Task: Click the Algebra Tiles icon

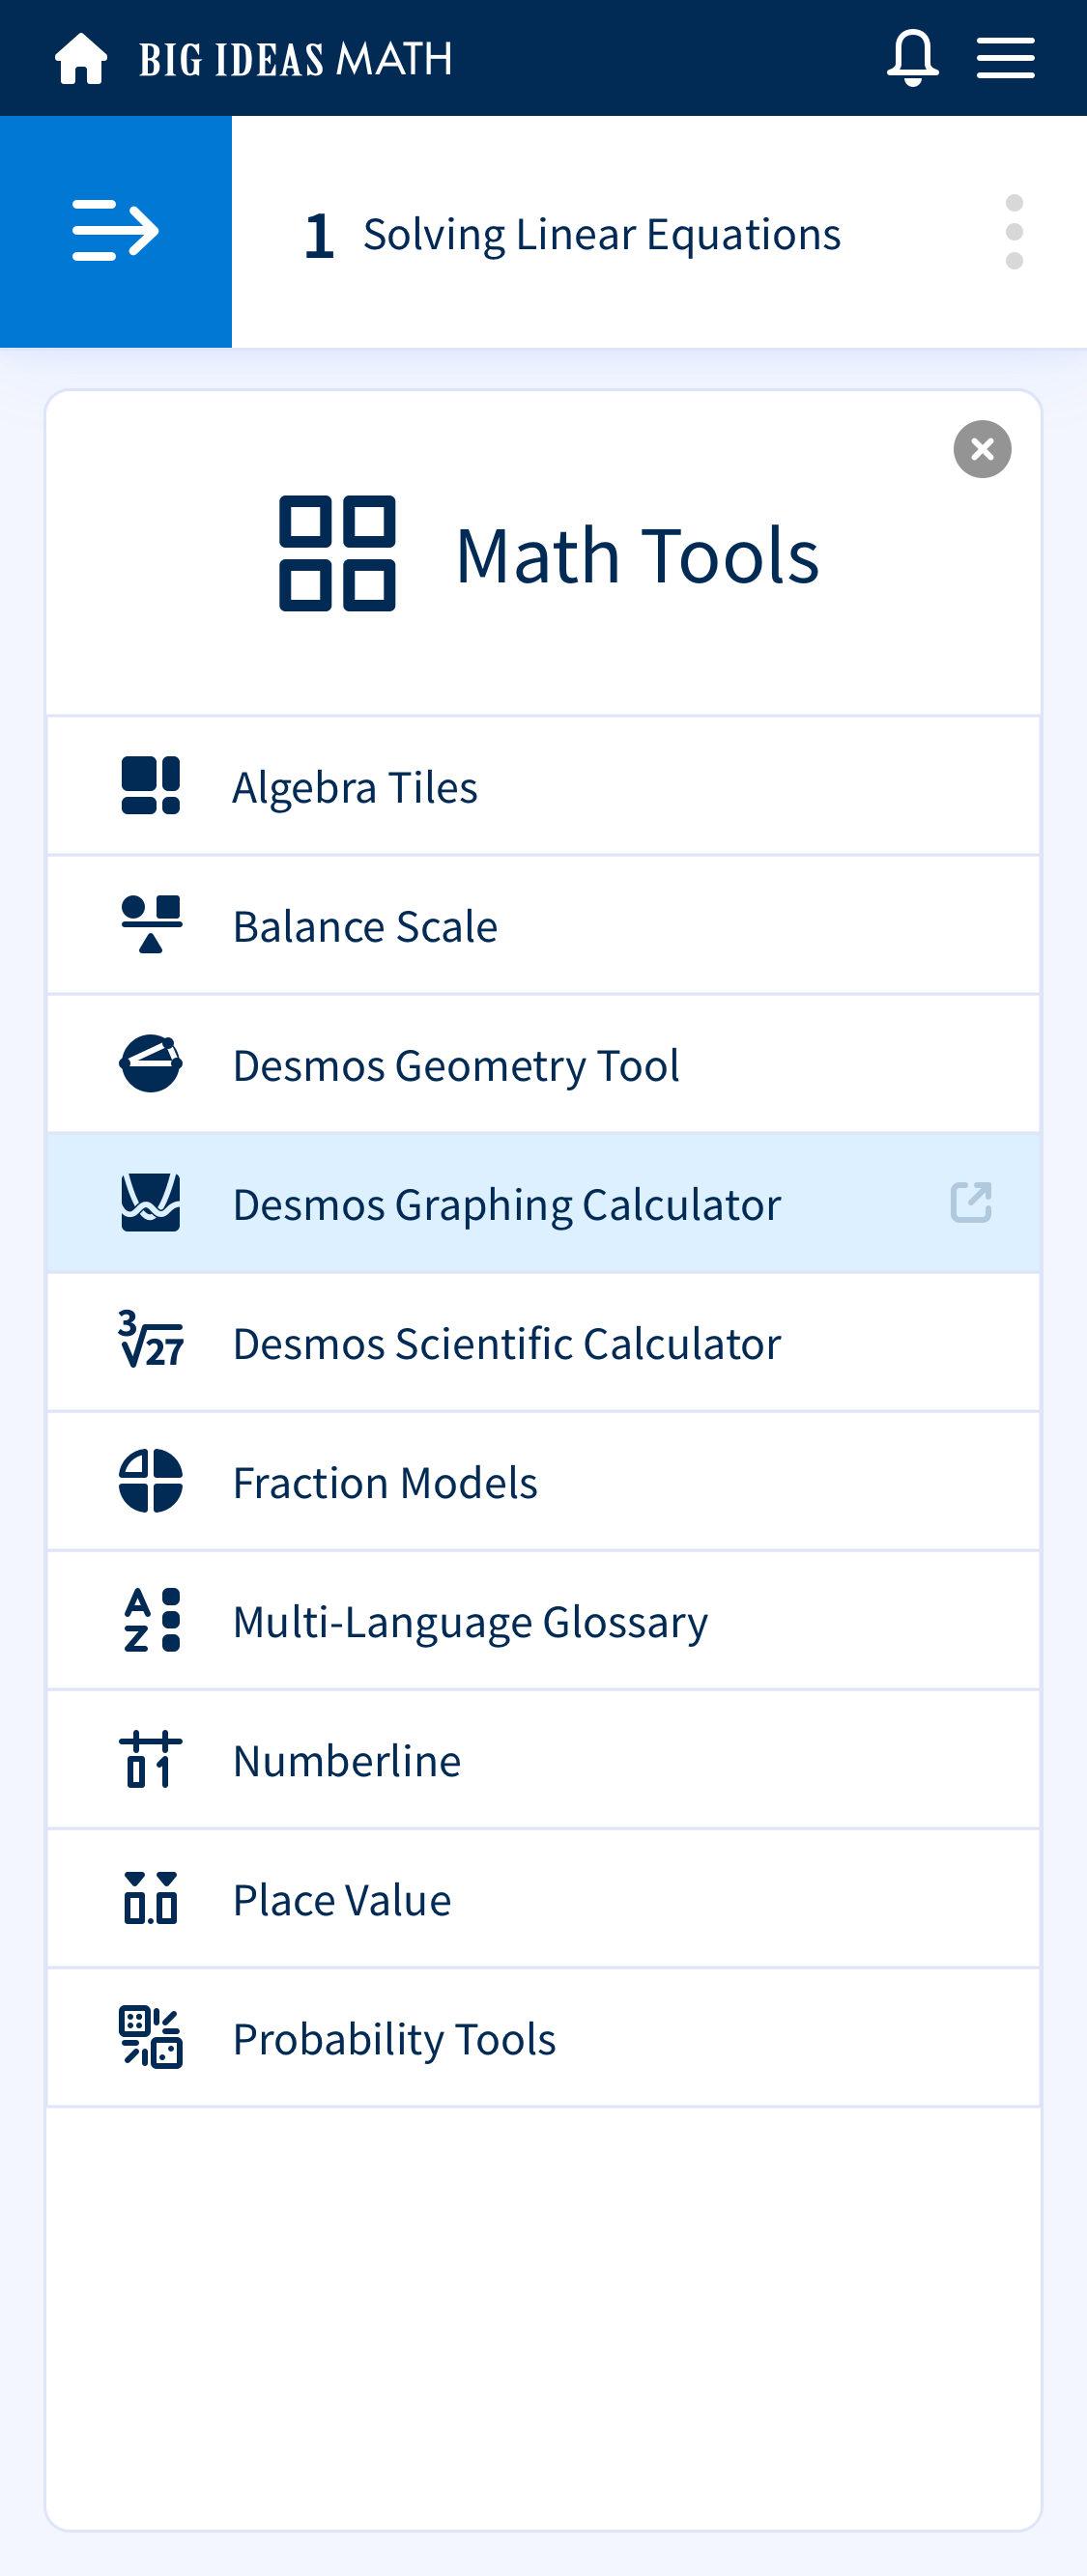Action: click(151, 785)
